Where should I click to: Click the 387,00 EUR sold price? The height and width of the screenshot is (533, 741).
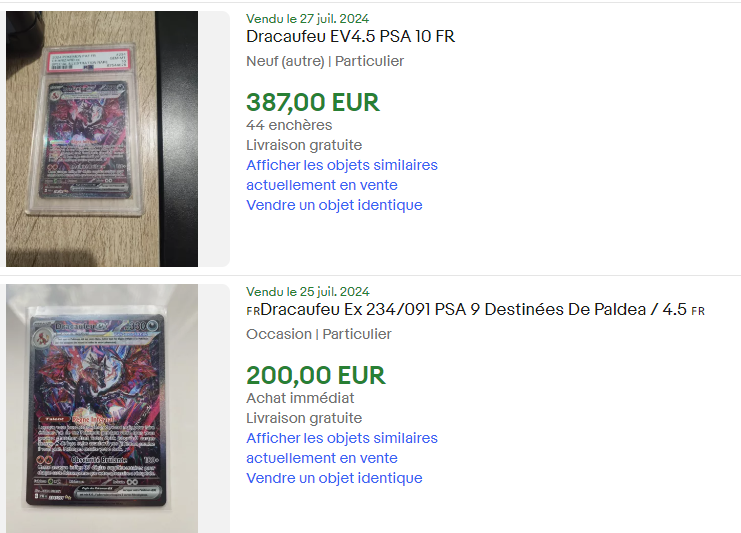coord(312,103)
